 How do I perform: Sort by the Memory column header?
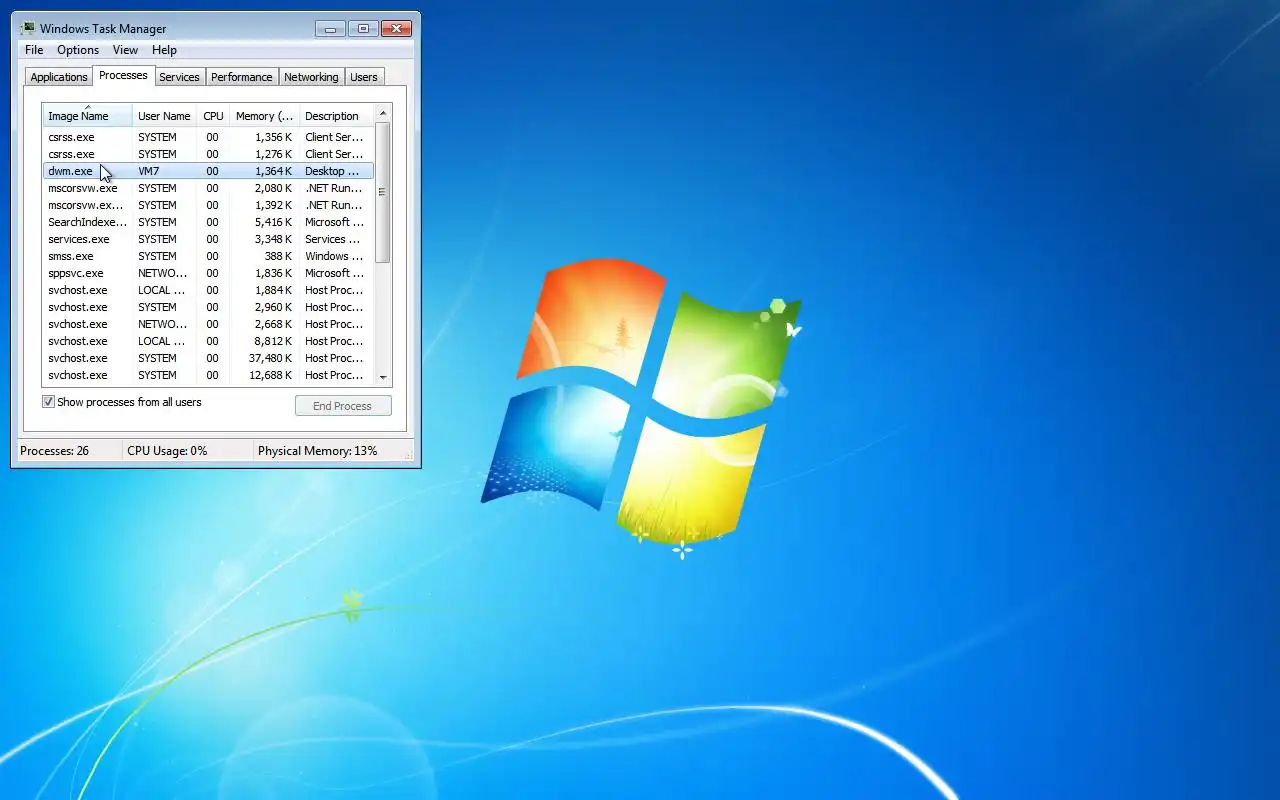pyautogui.click(x=264, y=116)
